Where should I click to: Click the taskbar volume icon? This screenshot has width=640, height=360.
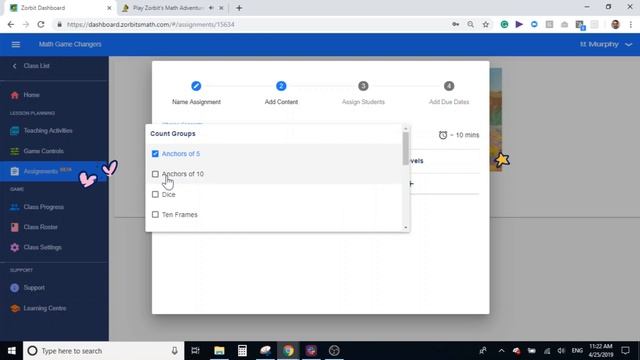click(x=561, y=351)
